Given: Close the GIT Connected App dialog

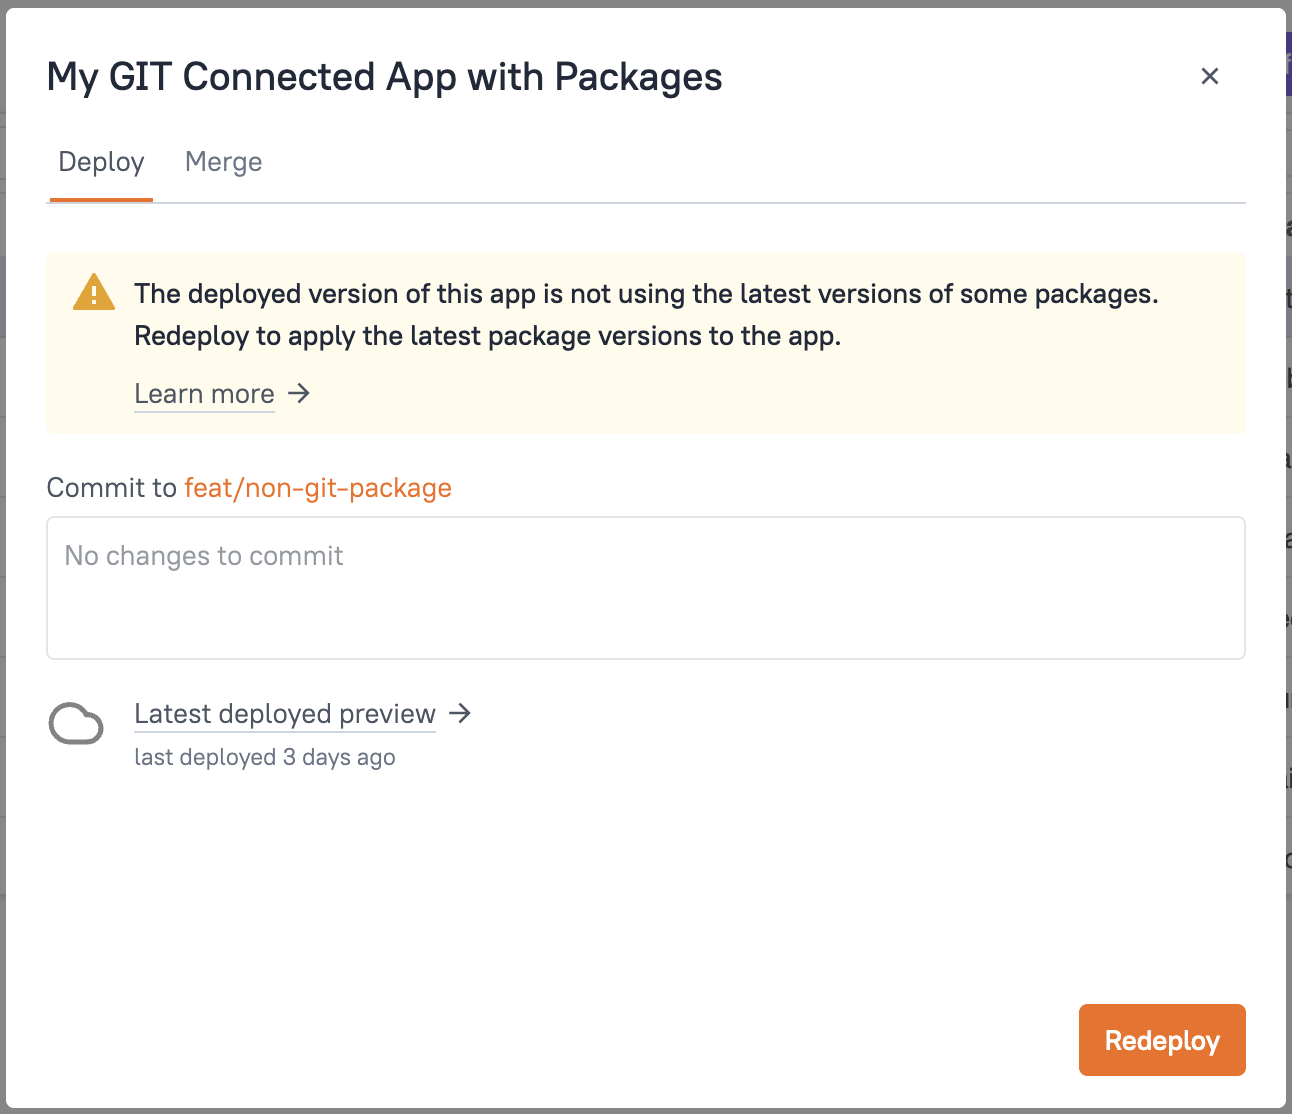Looking at the screenshot, I should pos(1209,76).
